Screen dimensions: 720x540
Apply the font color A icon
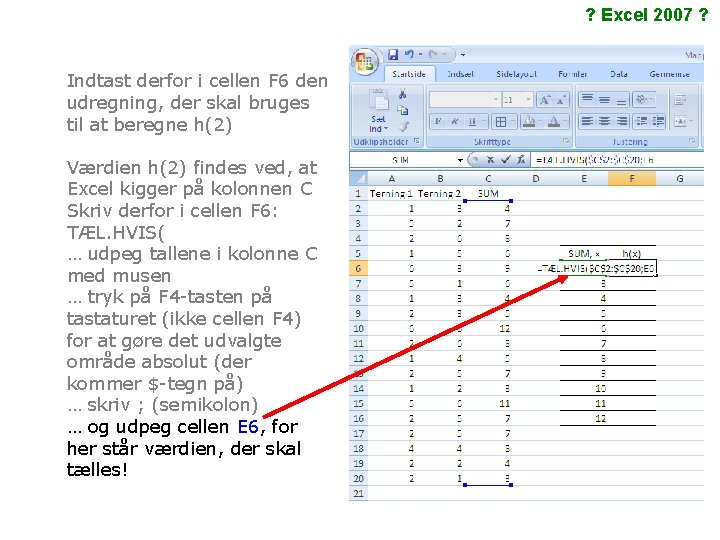click(x=554, y=122)
